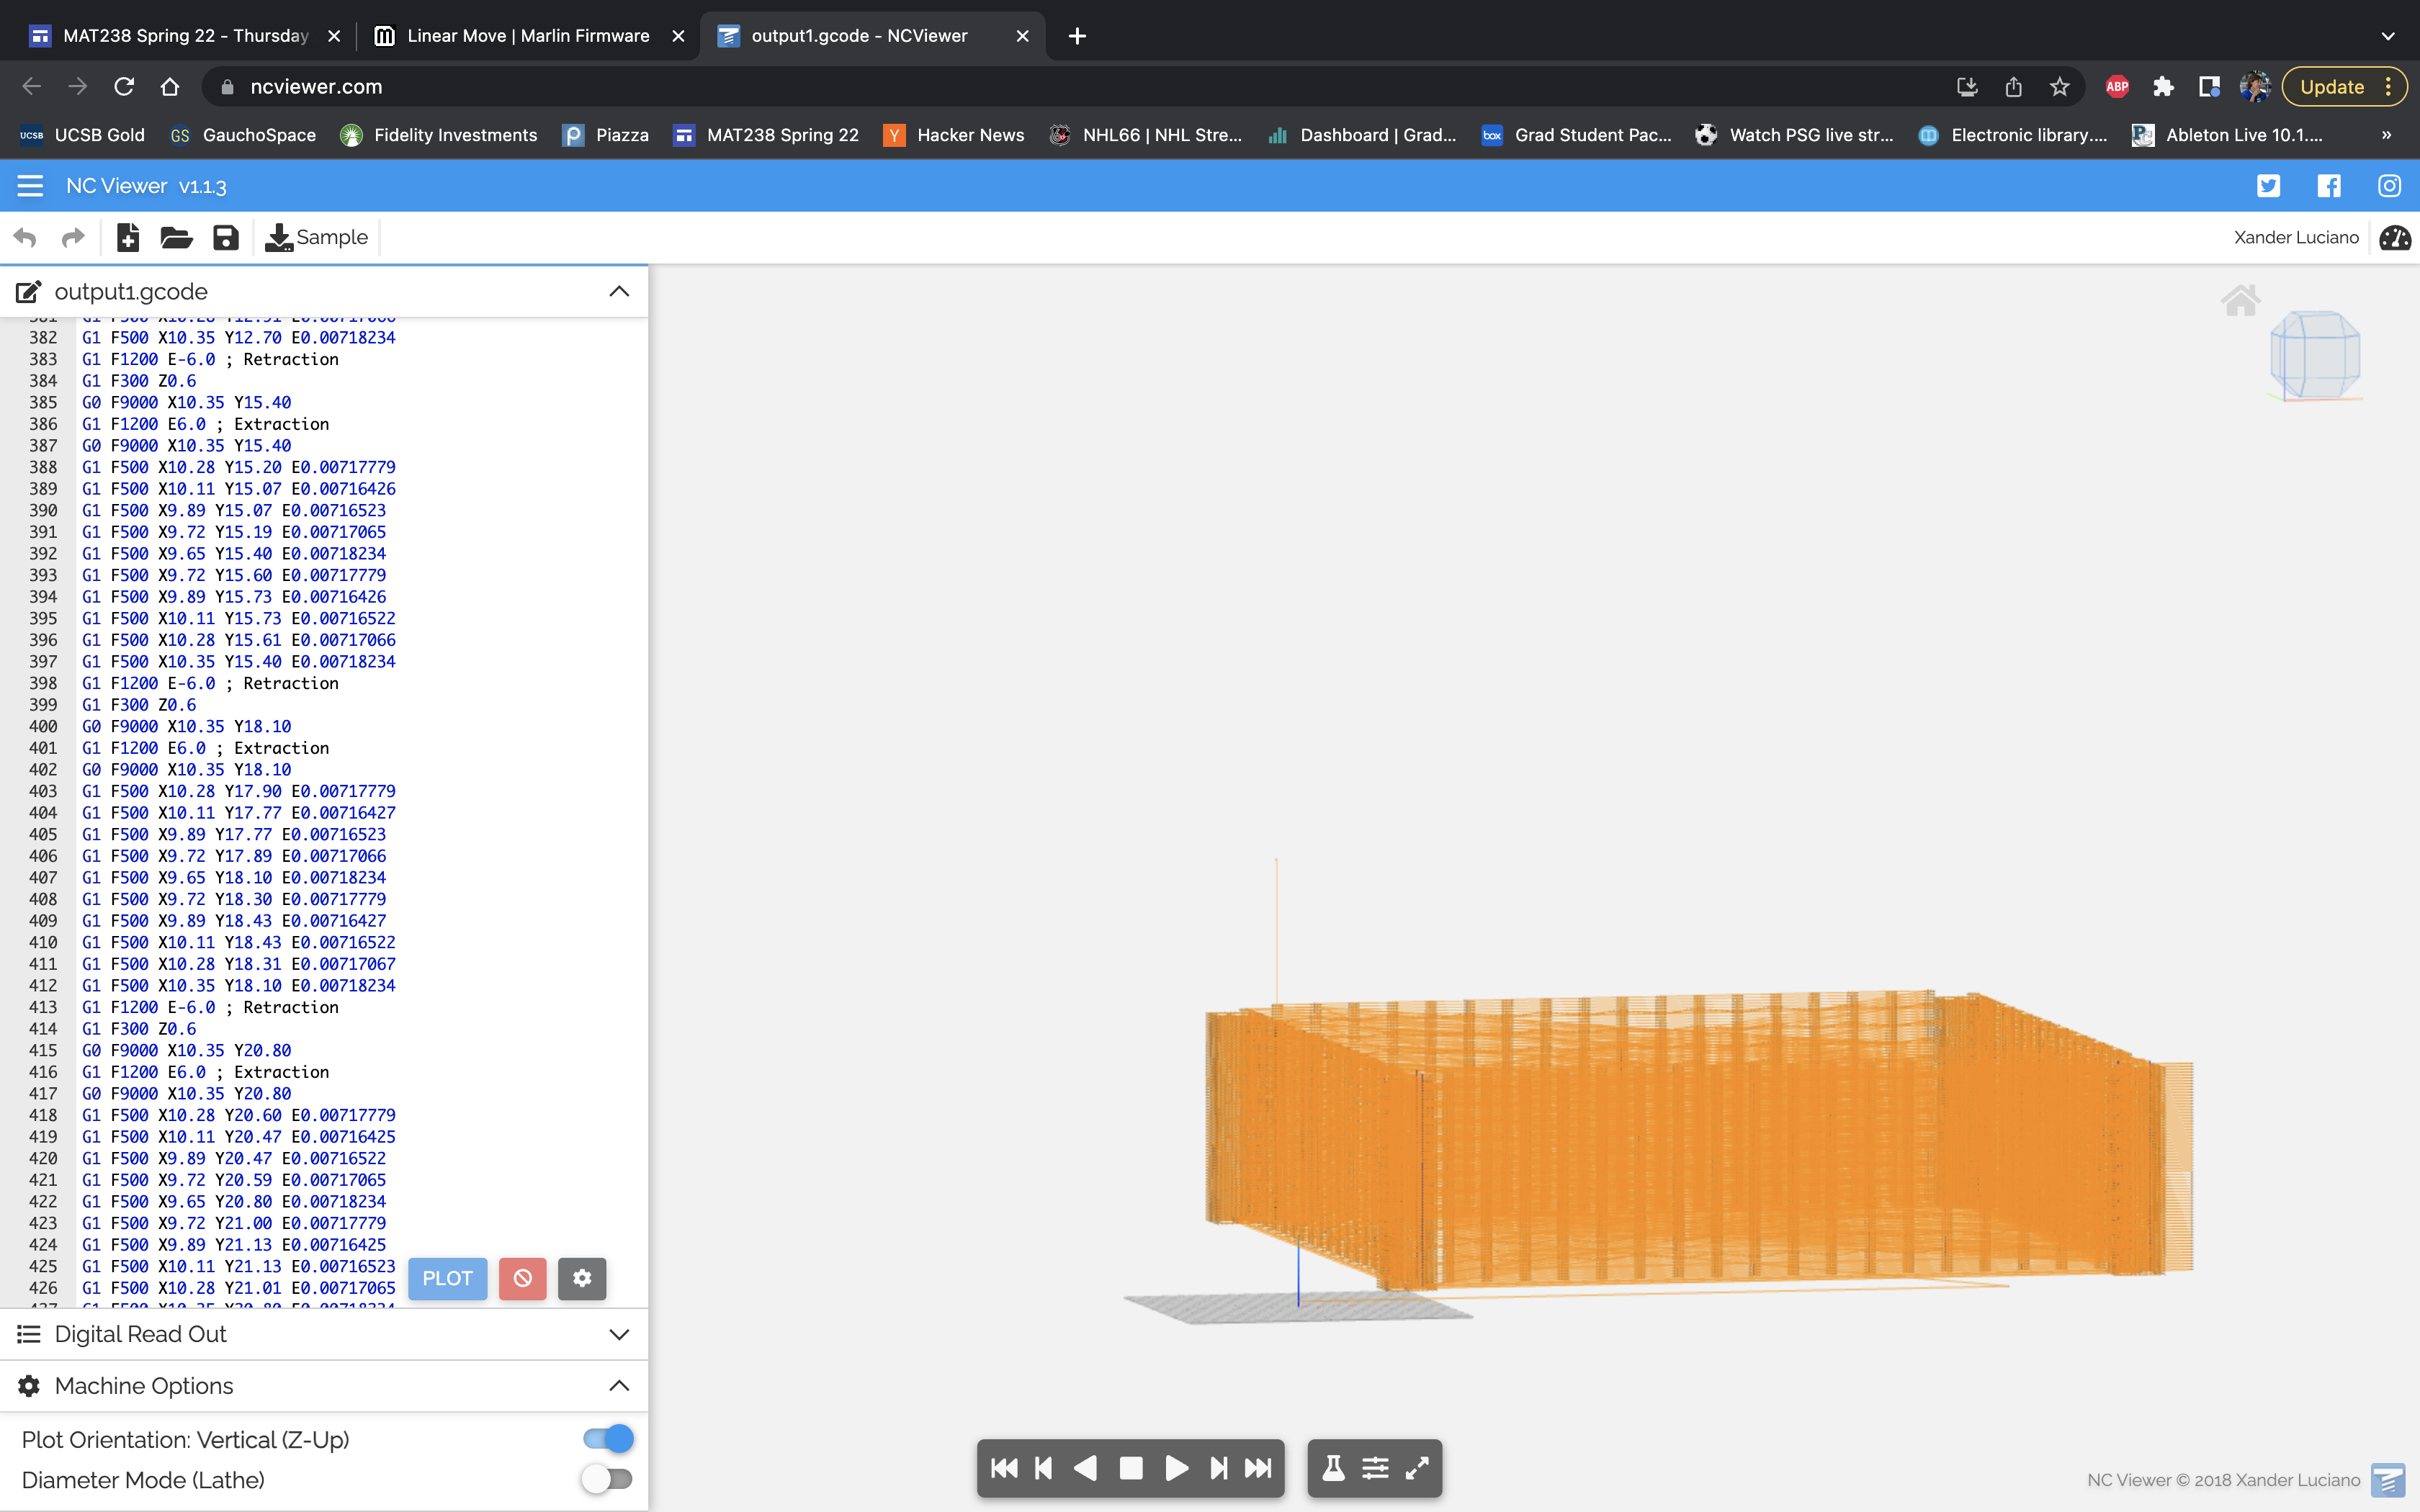Click the edit icon beside output1.gcode
The height and width of the screenshot is (1512, 2420).
[28, 292]
